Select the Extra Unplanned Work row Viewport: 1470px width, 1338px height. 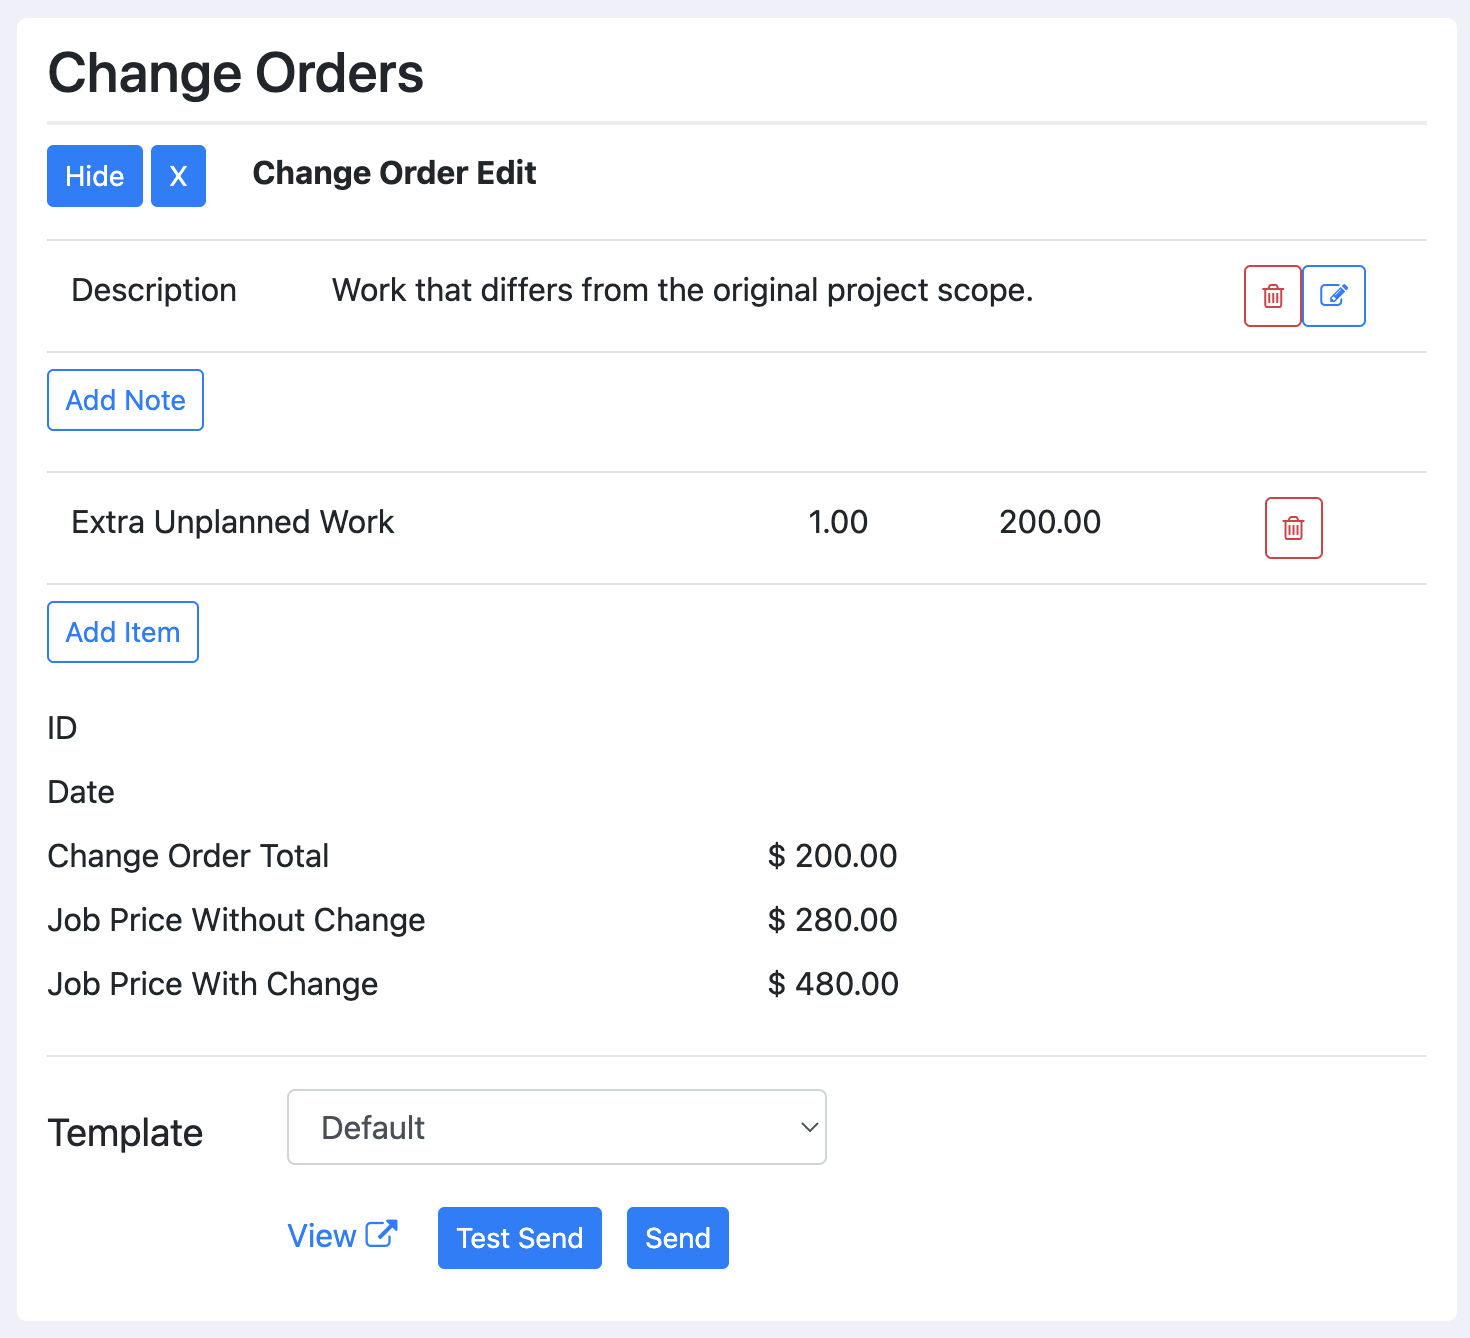233,521
